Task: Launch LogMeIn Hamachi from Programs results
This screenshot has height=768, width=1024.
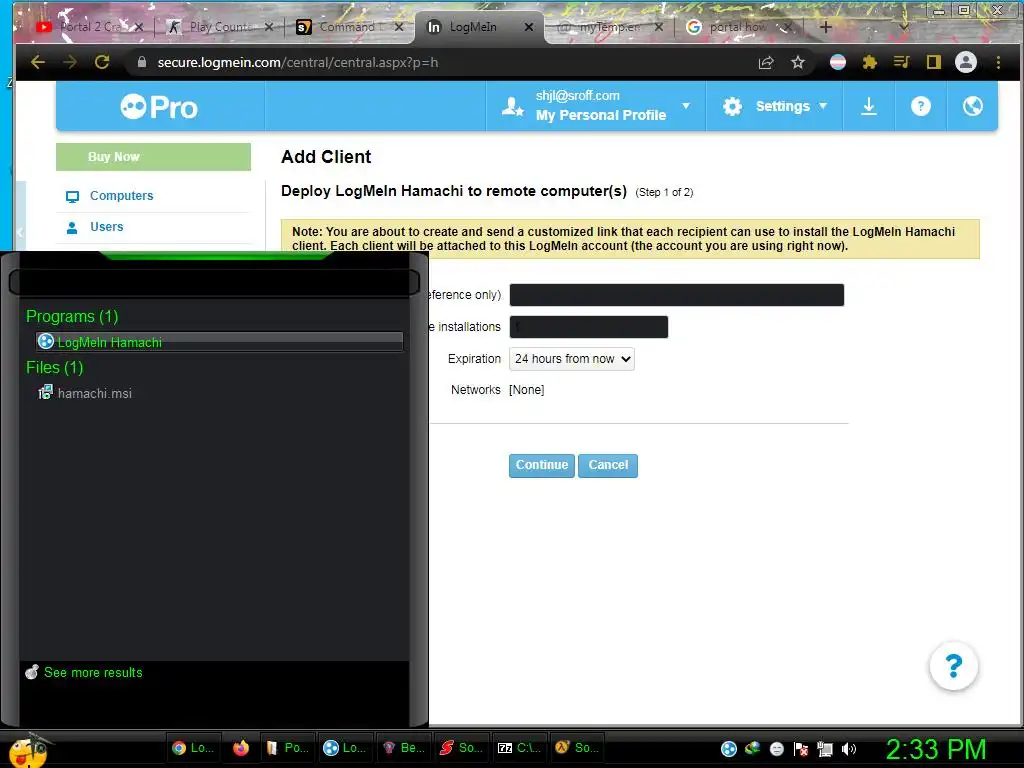Action: coord(220,342)
